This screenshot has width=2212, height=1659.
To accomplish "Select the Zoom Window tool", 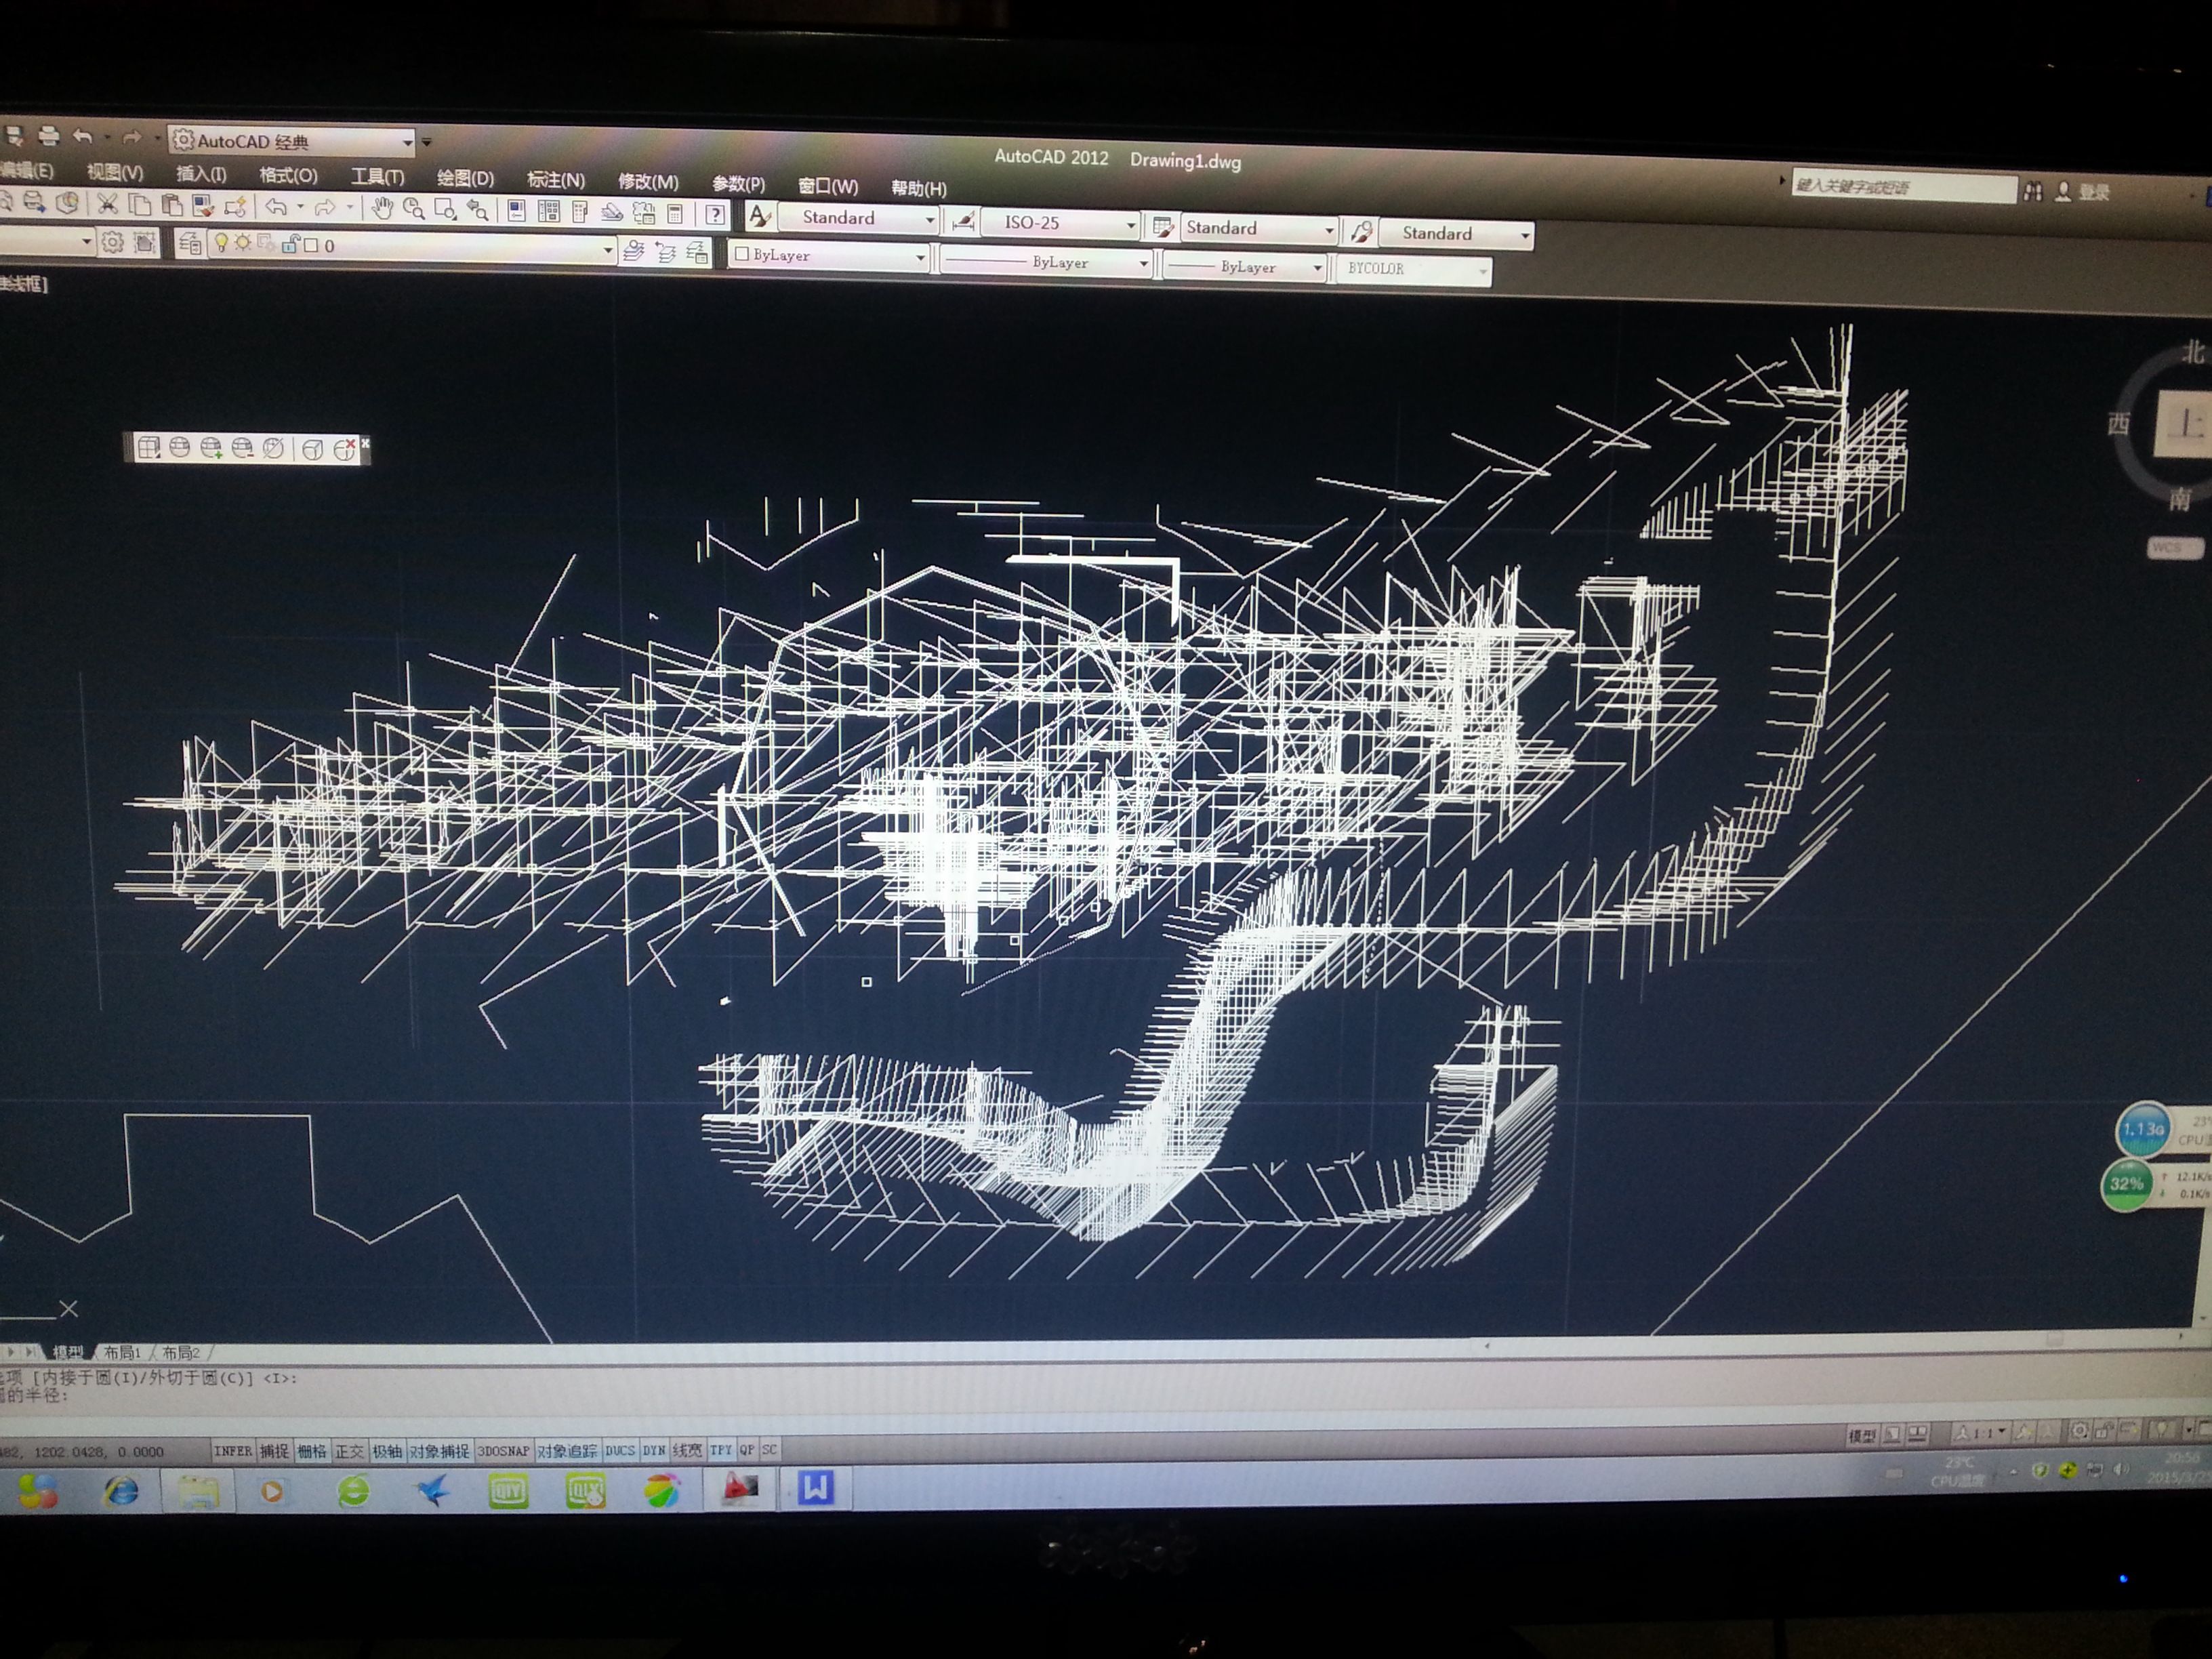I will tap(445, 210).
